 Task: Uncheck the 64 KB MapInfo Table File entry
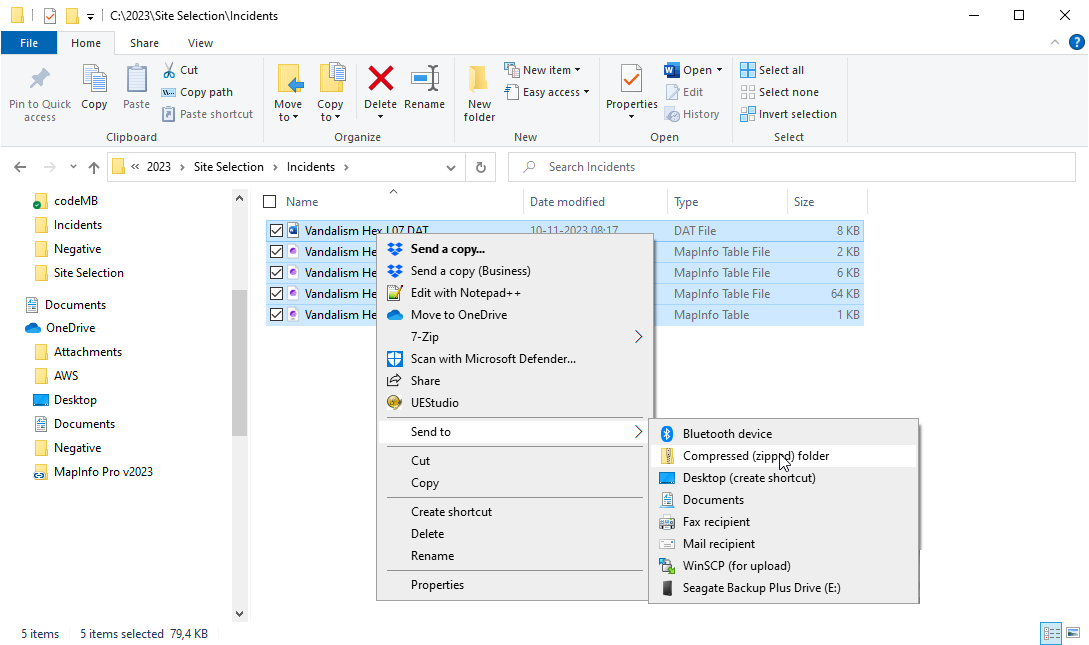pos(276,293)
